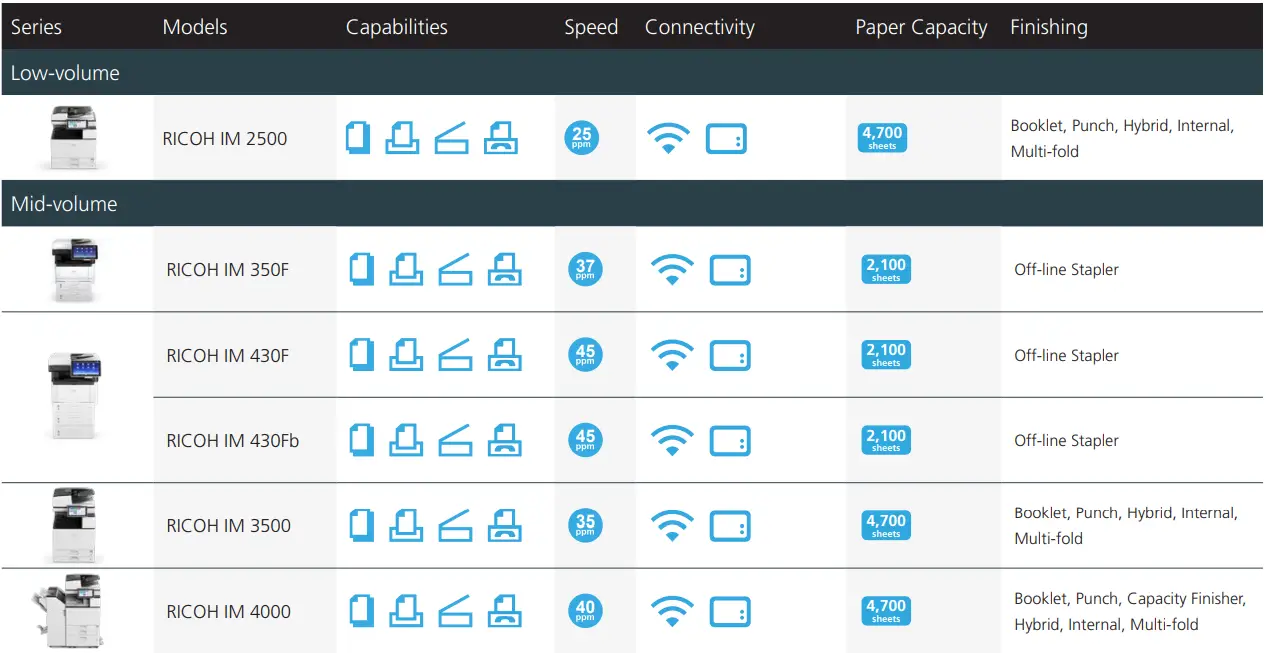Select the Low-volume section header

(65, 73)
